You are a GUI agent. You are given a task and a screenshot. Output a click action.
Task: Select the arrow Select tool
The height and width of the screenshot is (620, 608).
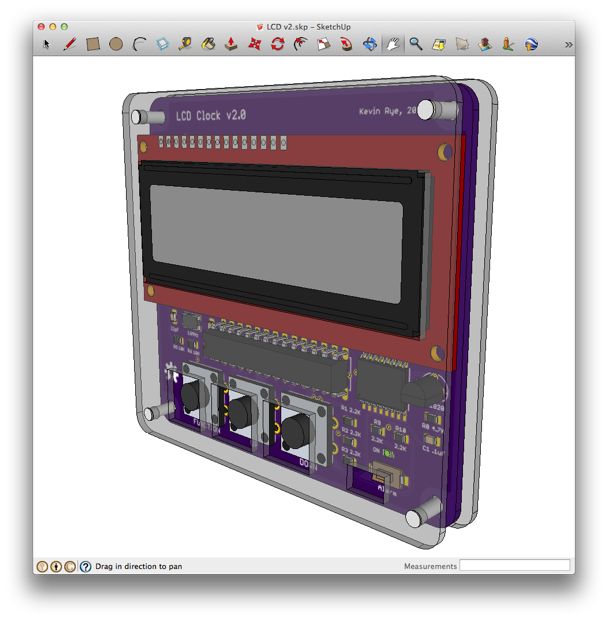(47, 44)
